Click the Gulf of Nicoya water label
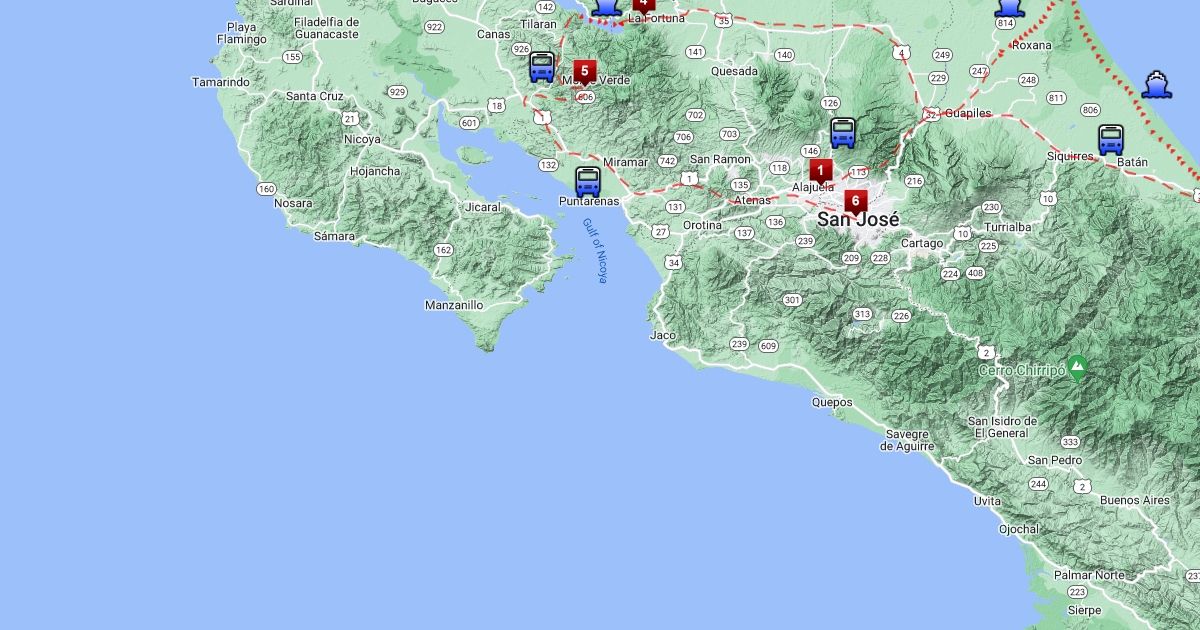 coord(595,251)
